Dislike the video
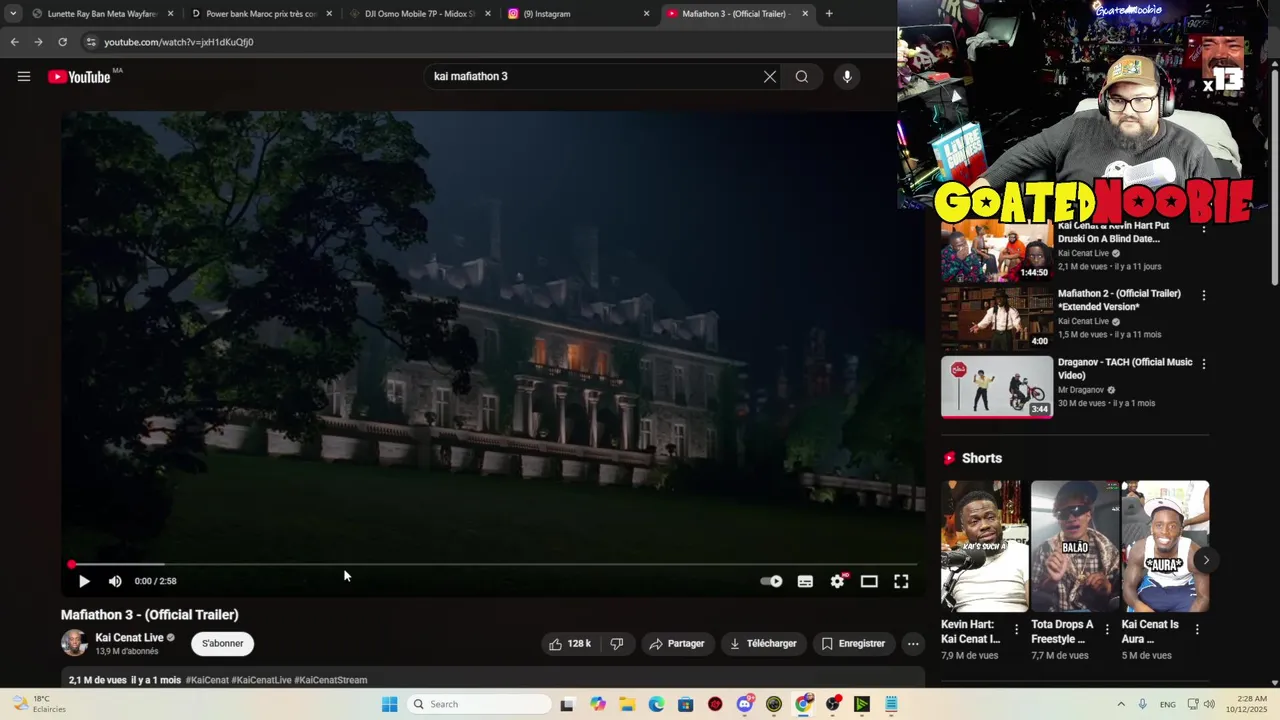Image resolution: width=1280 pixels, height=720 pixels. [x=617, y=644]
